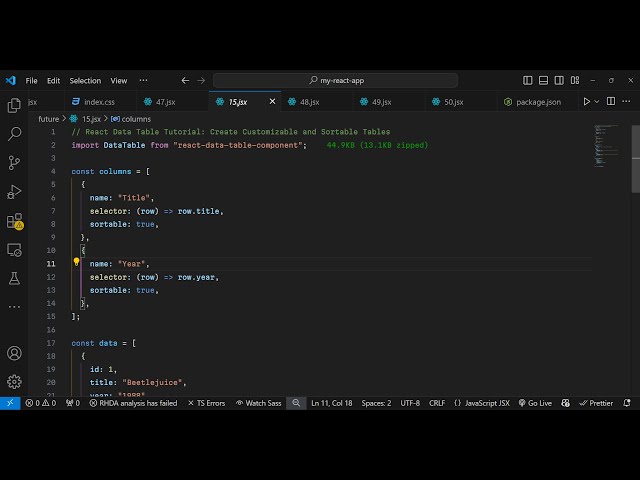This screenshot has width=640, height=480.
Task: Open the Run and Debug view
Action: 14,191
